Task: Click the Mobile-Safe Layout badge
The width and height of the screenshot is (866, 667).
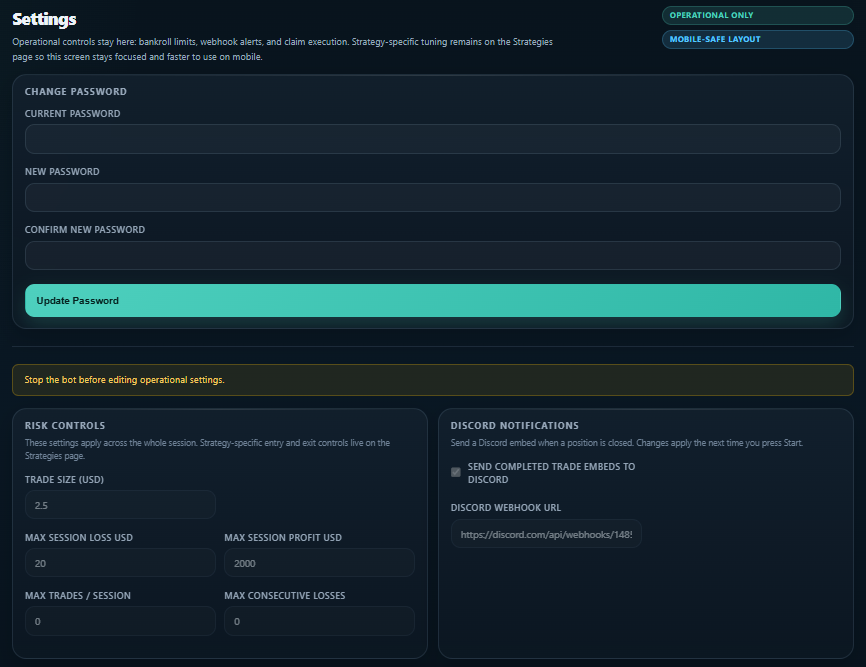Action: tap(757, 39)
